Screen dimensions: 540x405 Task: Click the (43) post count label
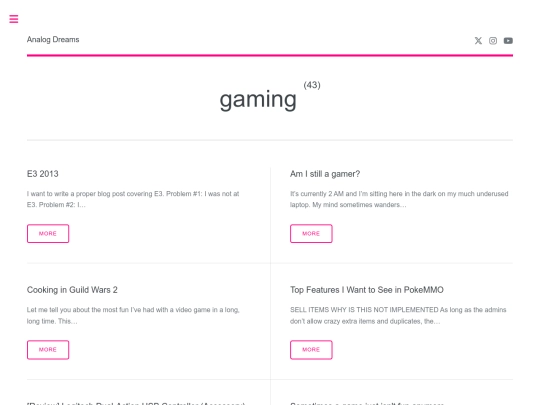(312, 85)
